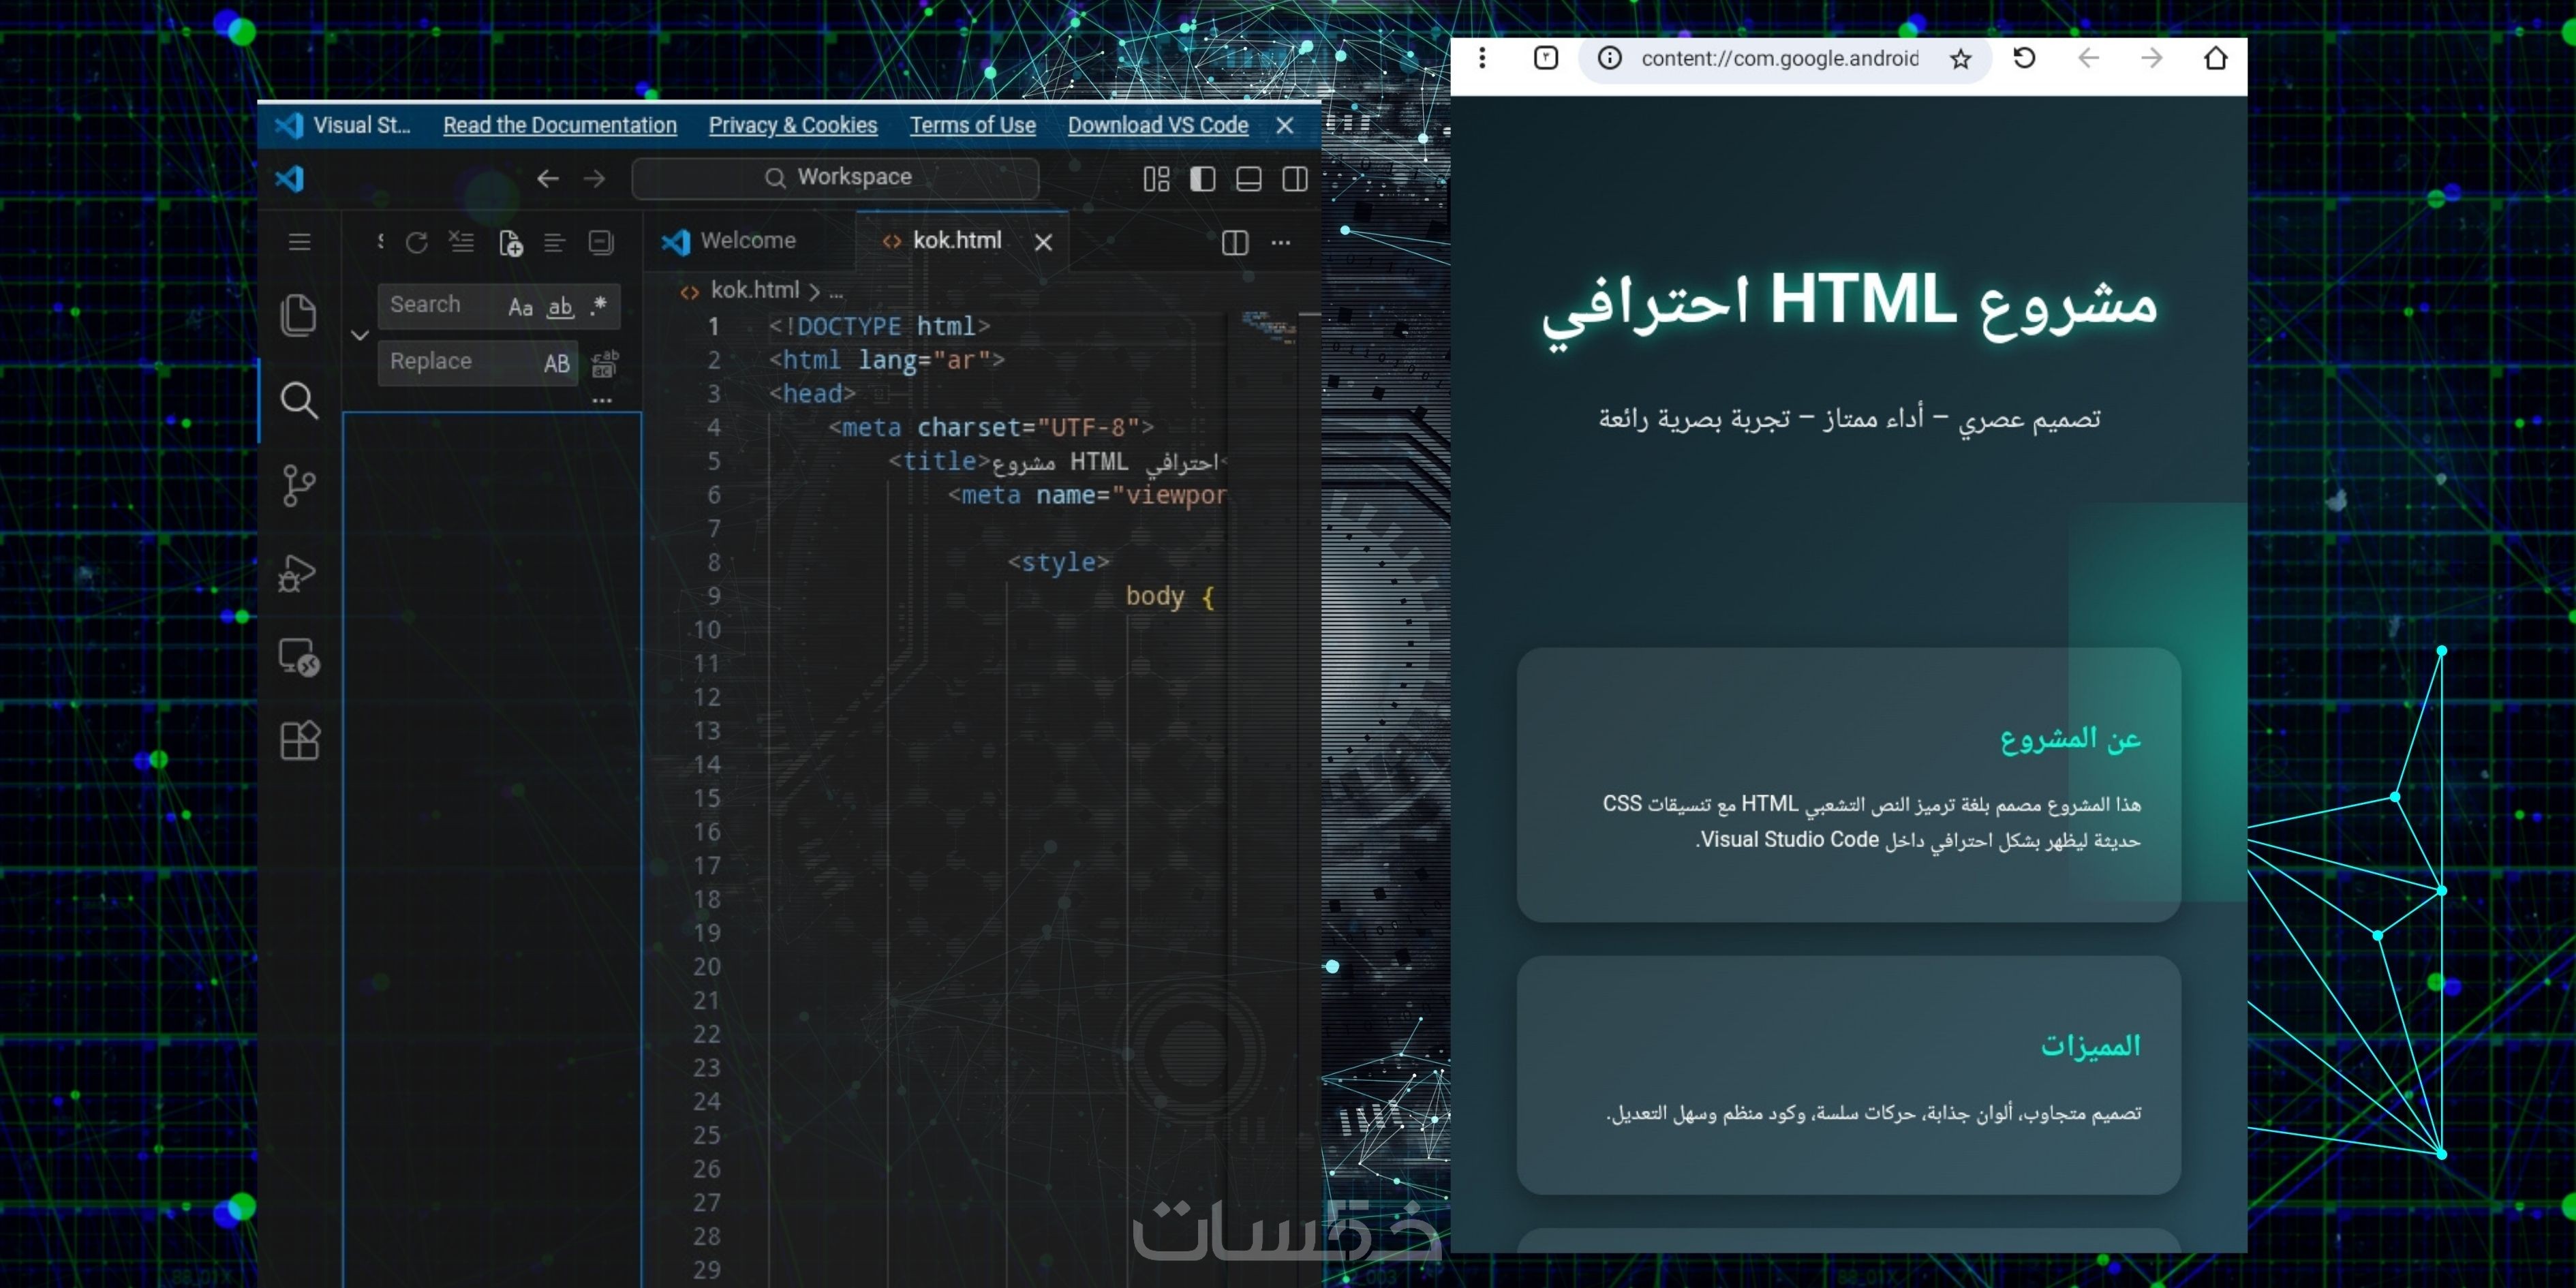Open the Source Control view
The height and width of the screenshot is (1288, 2576).
coord(298,486)
